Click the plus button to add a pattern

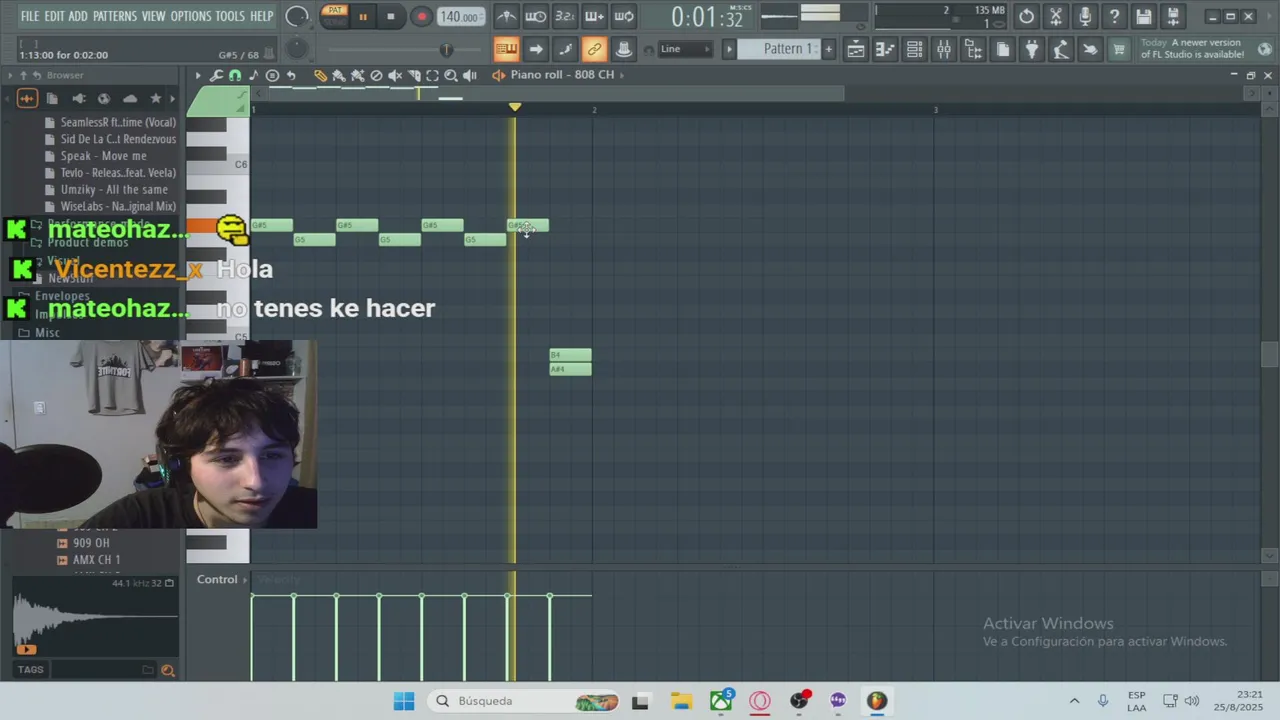click(828, 49)
